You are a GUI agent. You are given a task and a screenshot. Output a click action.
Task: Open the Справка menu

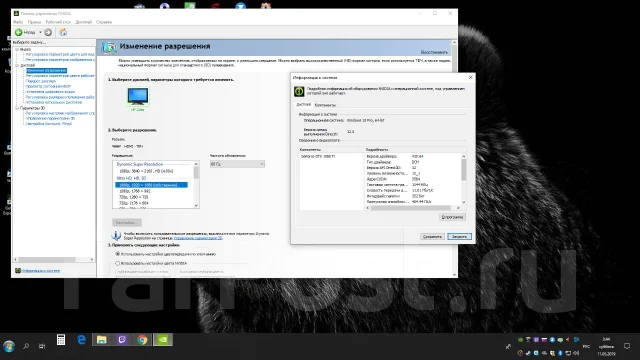point(104,22)
